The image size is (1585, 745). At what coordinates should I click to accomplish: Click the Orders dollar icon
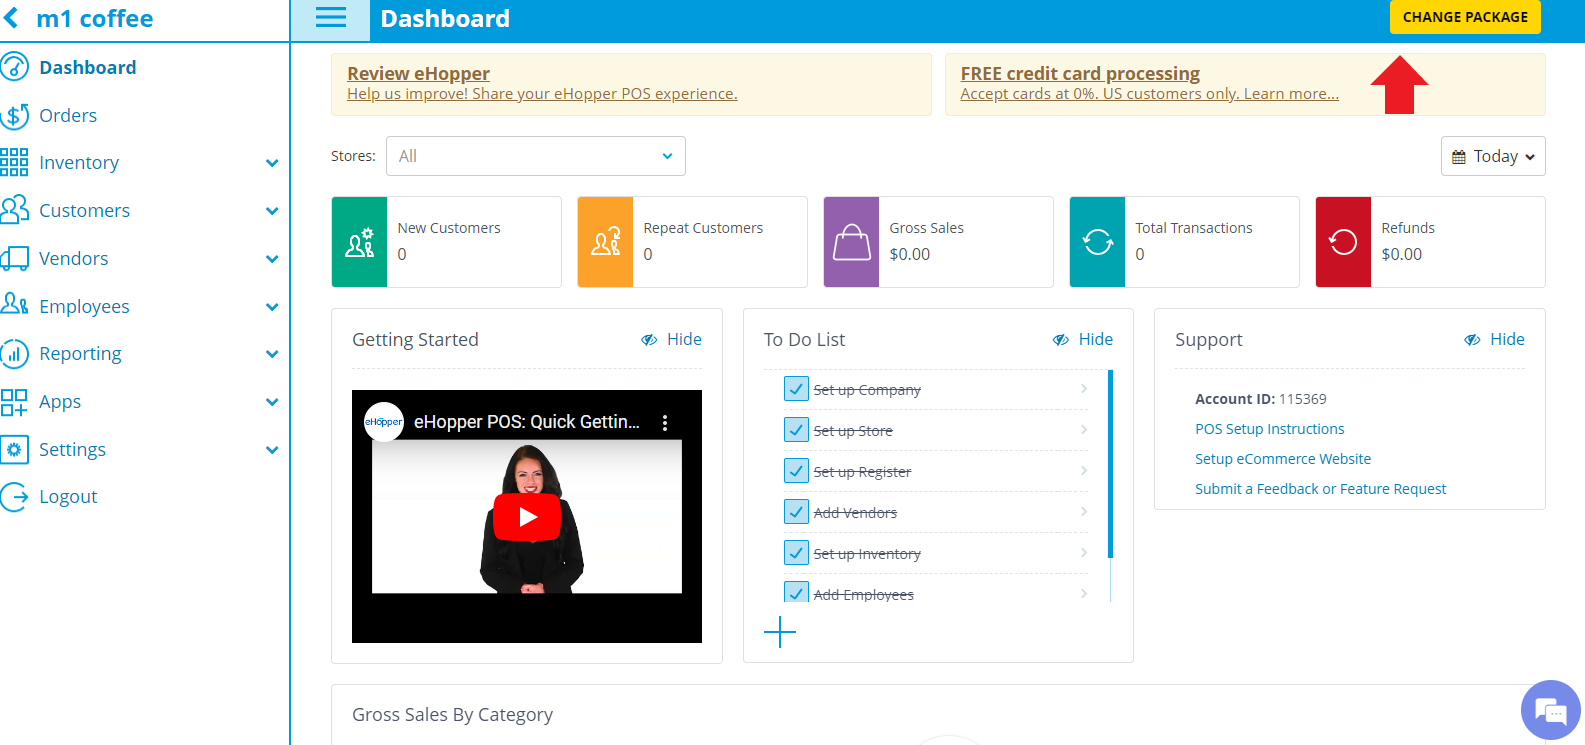(x=15, y=115)
